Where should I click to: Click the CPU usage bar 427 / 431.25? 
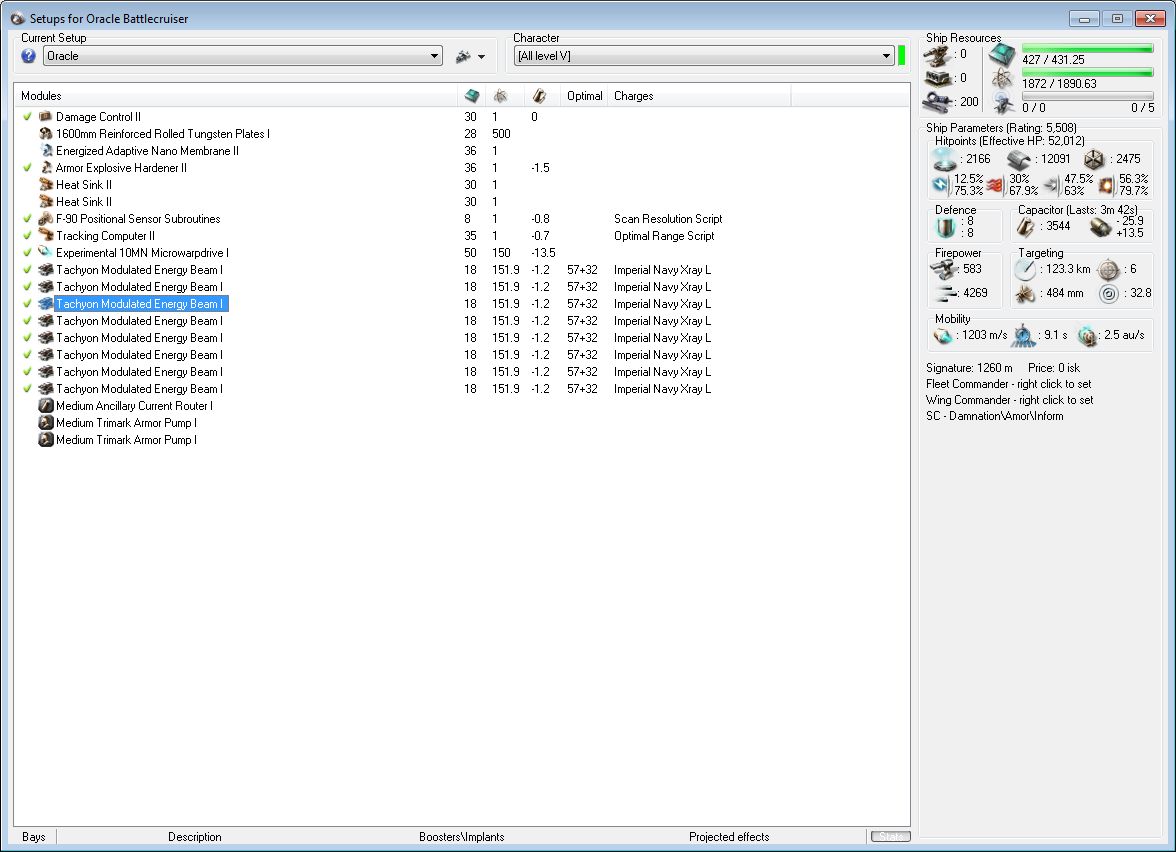(1088, 49)
